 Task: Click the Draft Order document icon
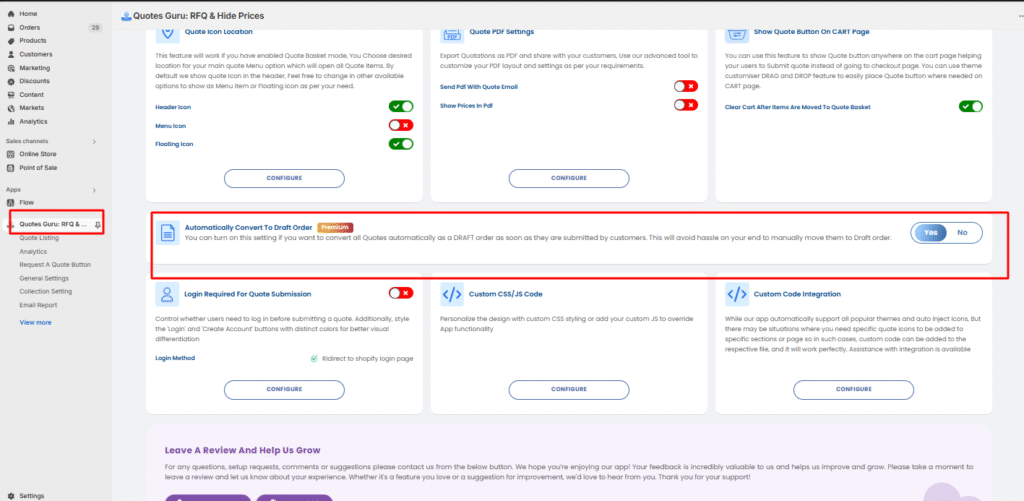click(168, 233)
